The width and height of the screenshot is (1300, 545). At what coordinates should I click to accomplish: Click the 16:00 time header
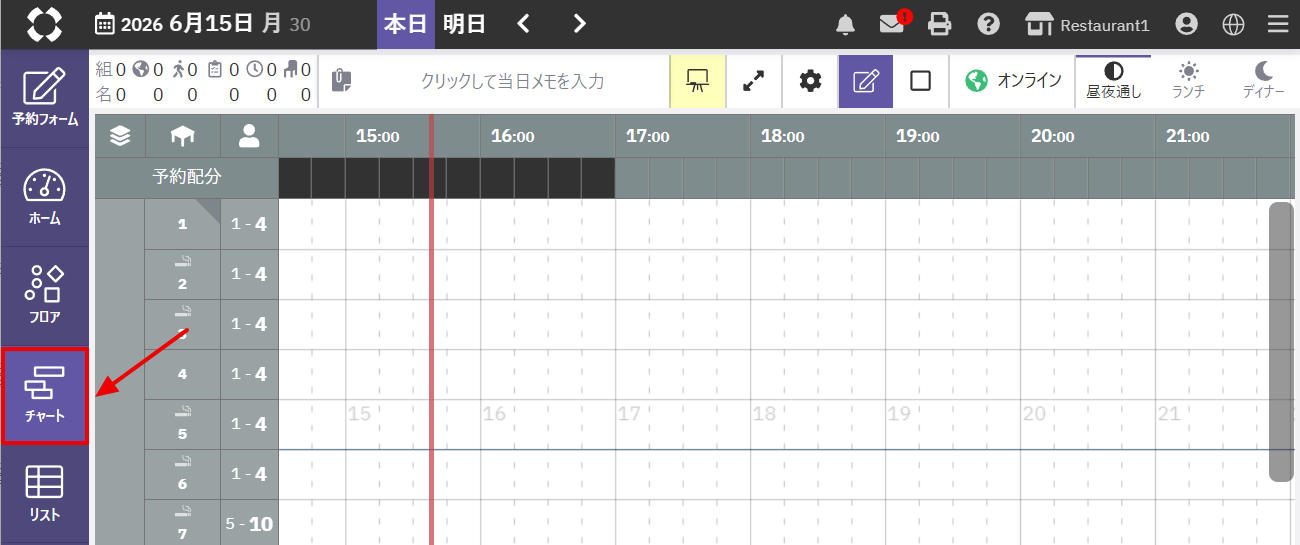[x=513, y=137]
